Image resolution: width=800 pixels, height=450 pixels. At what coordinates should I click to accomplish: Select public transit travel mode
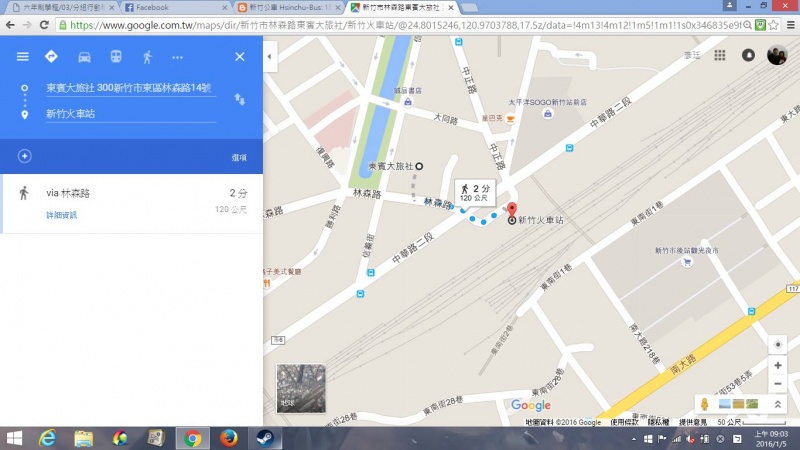[x=115, y=57]
